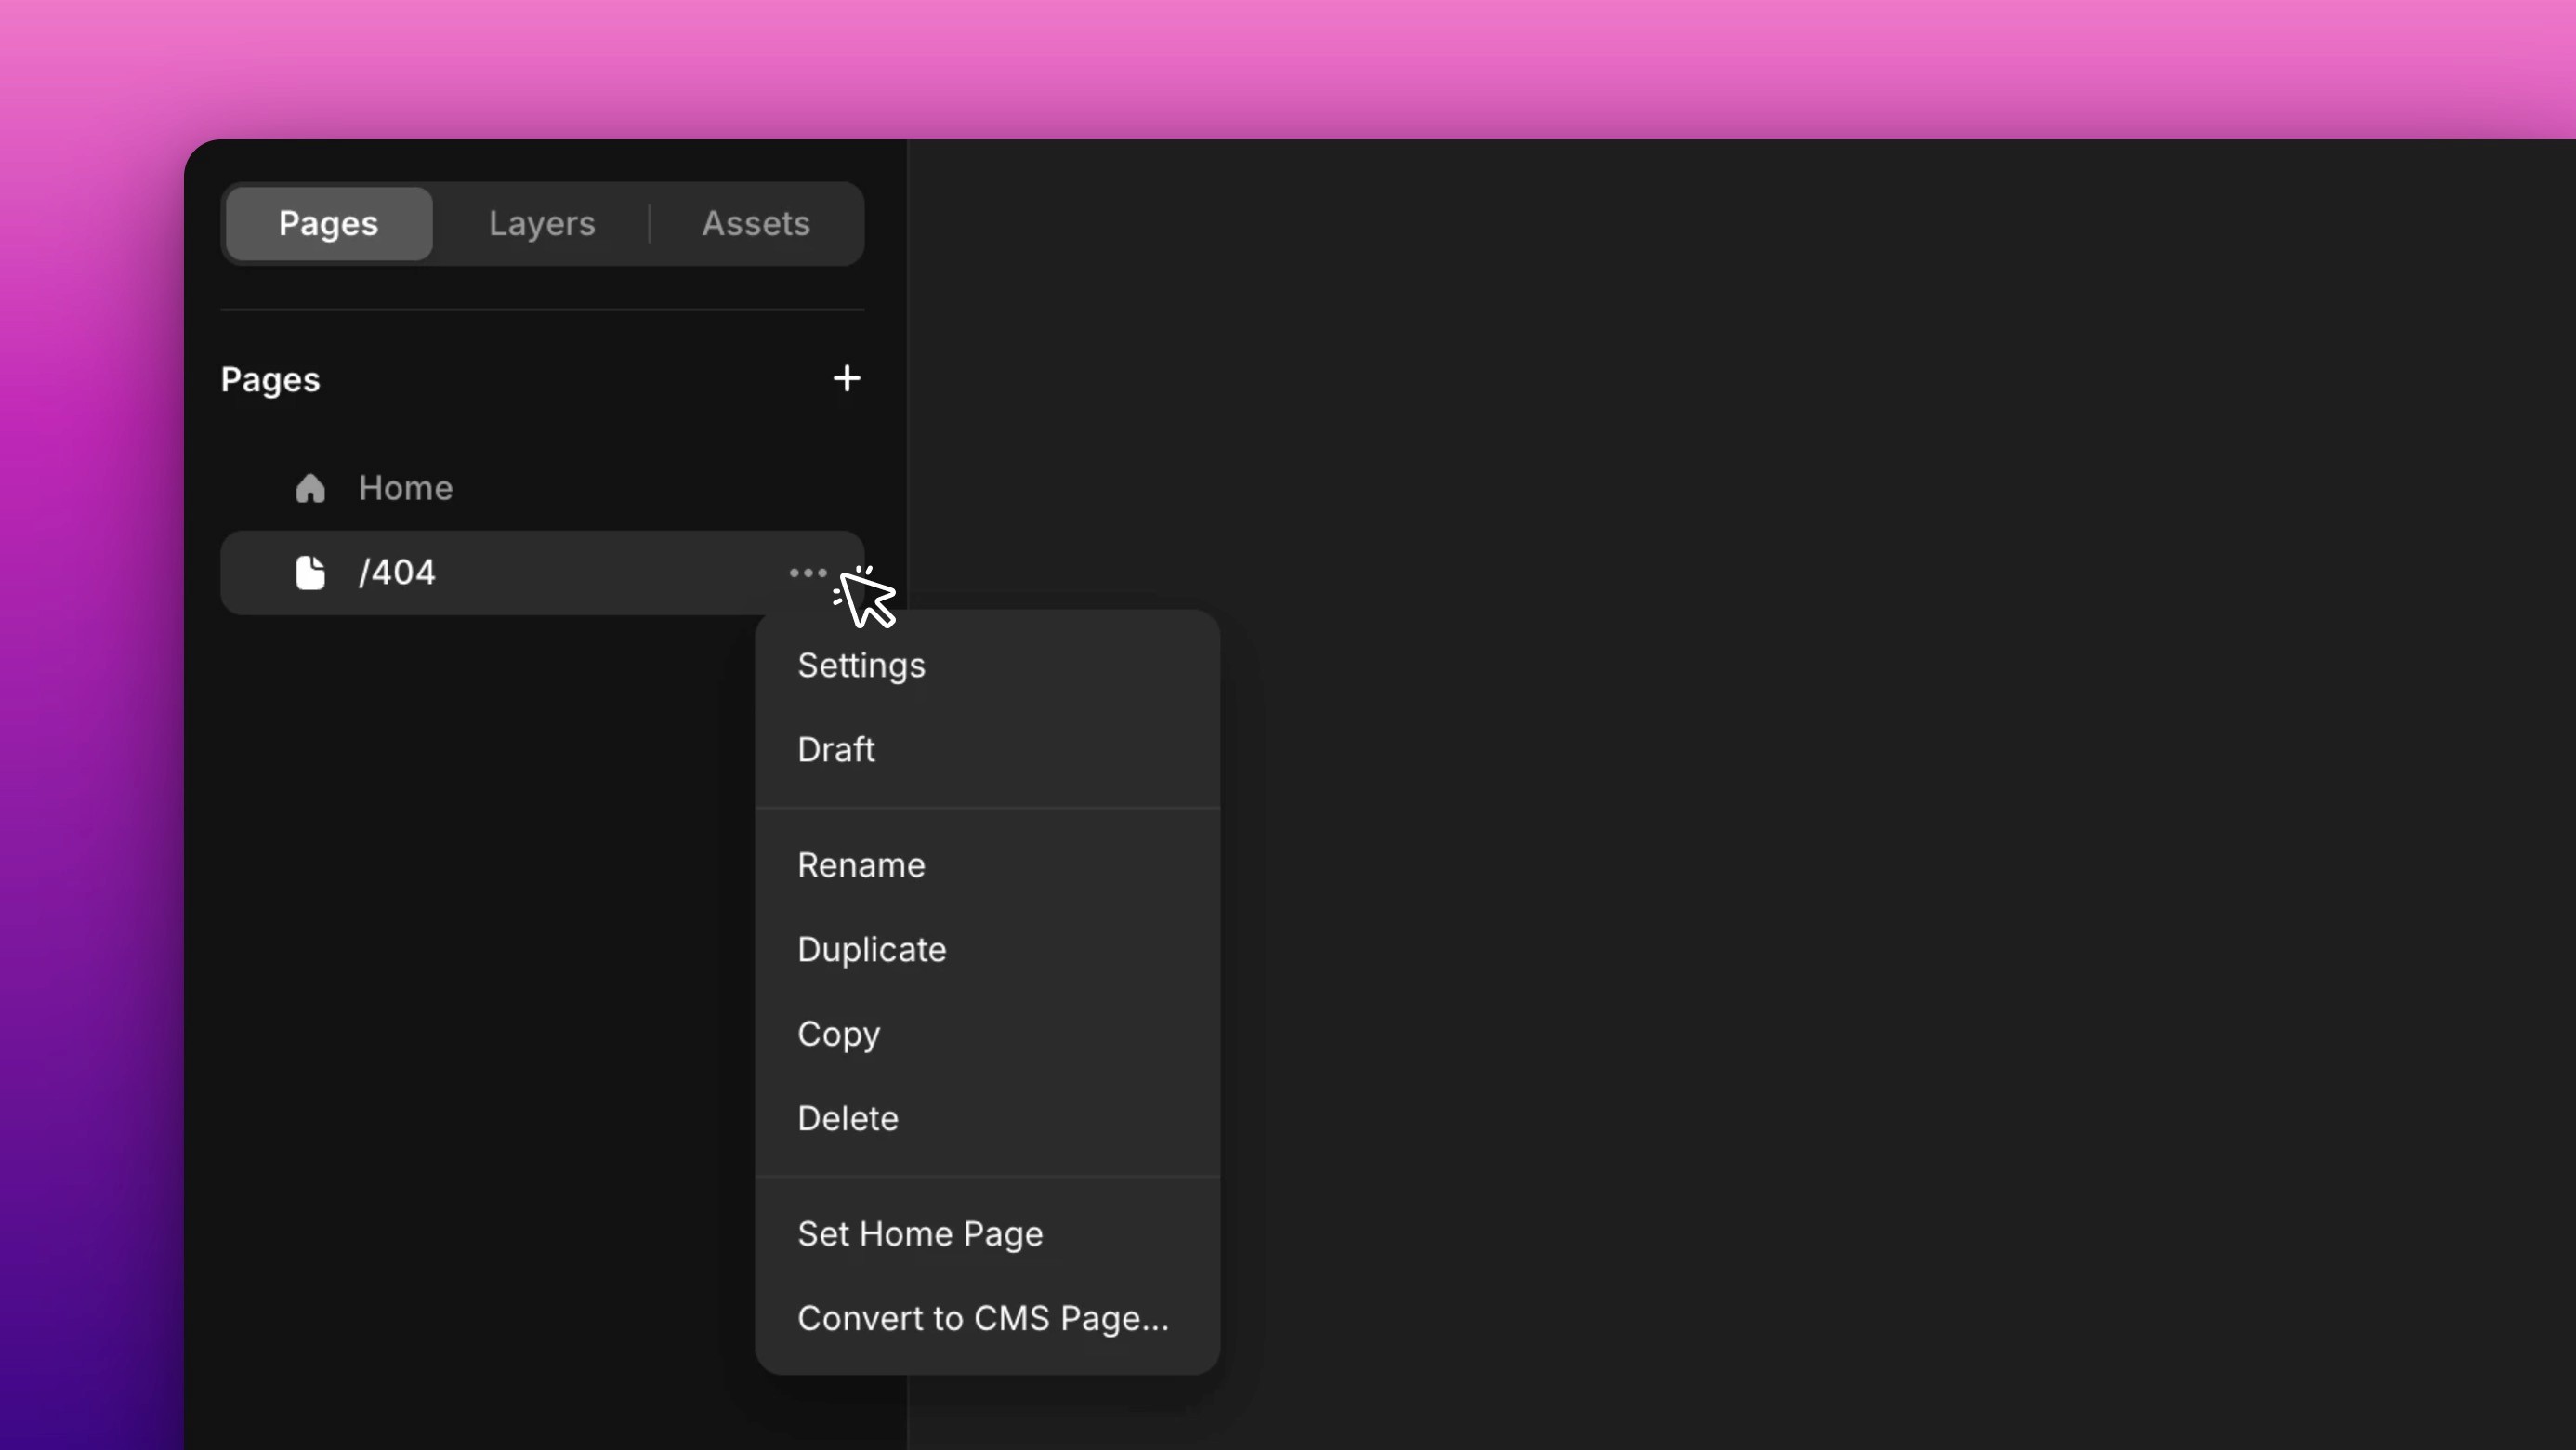The height and width of the screenshot is (1450, 2576).
Task: Set /404 as the Home Page
Action: point(919,1234)
